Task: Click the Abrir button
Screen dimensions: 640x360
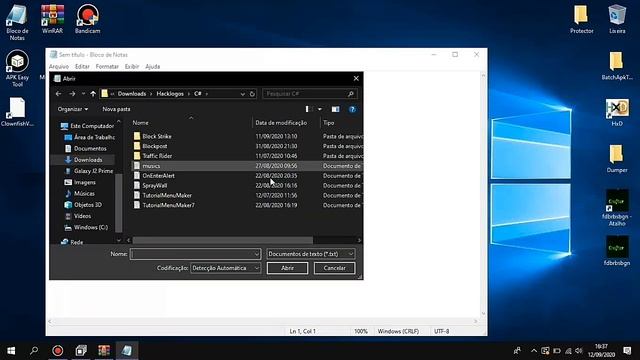Action: click(287, 268)
